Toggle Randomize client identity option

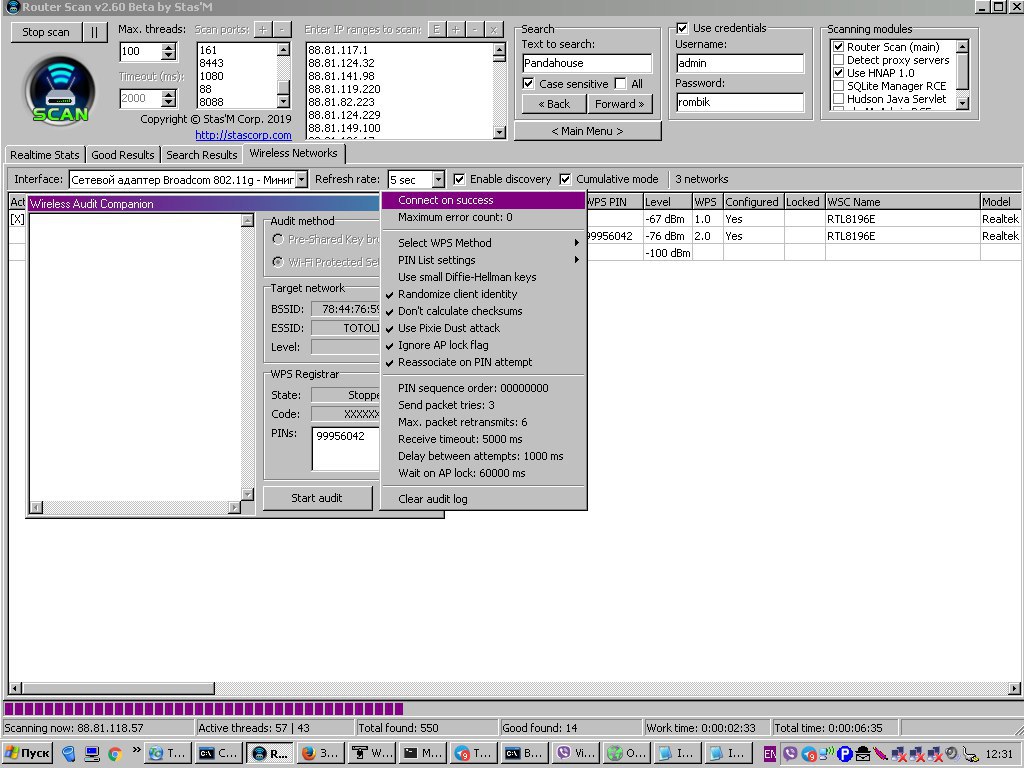[483, 294]
